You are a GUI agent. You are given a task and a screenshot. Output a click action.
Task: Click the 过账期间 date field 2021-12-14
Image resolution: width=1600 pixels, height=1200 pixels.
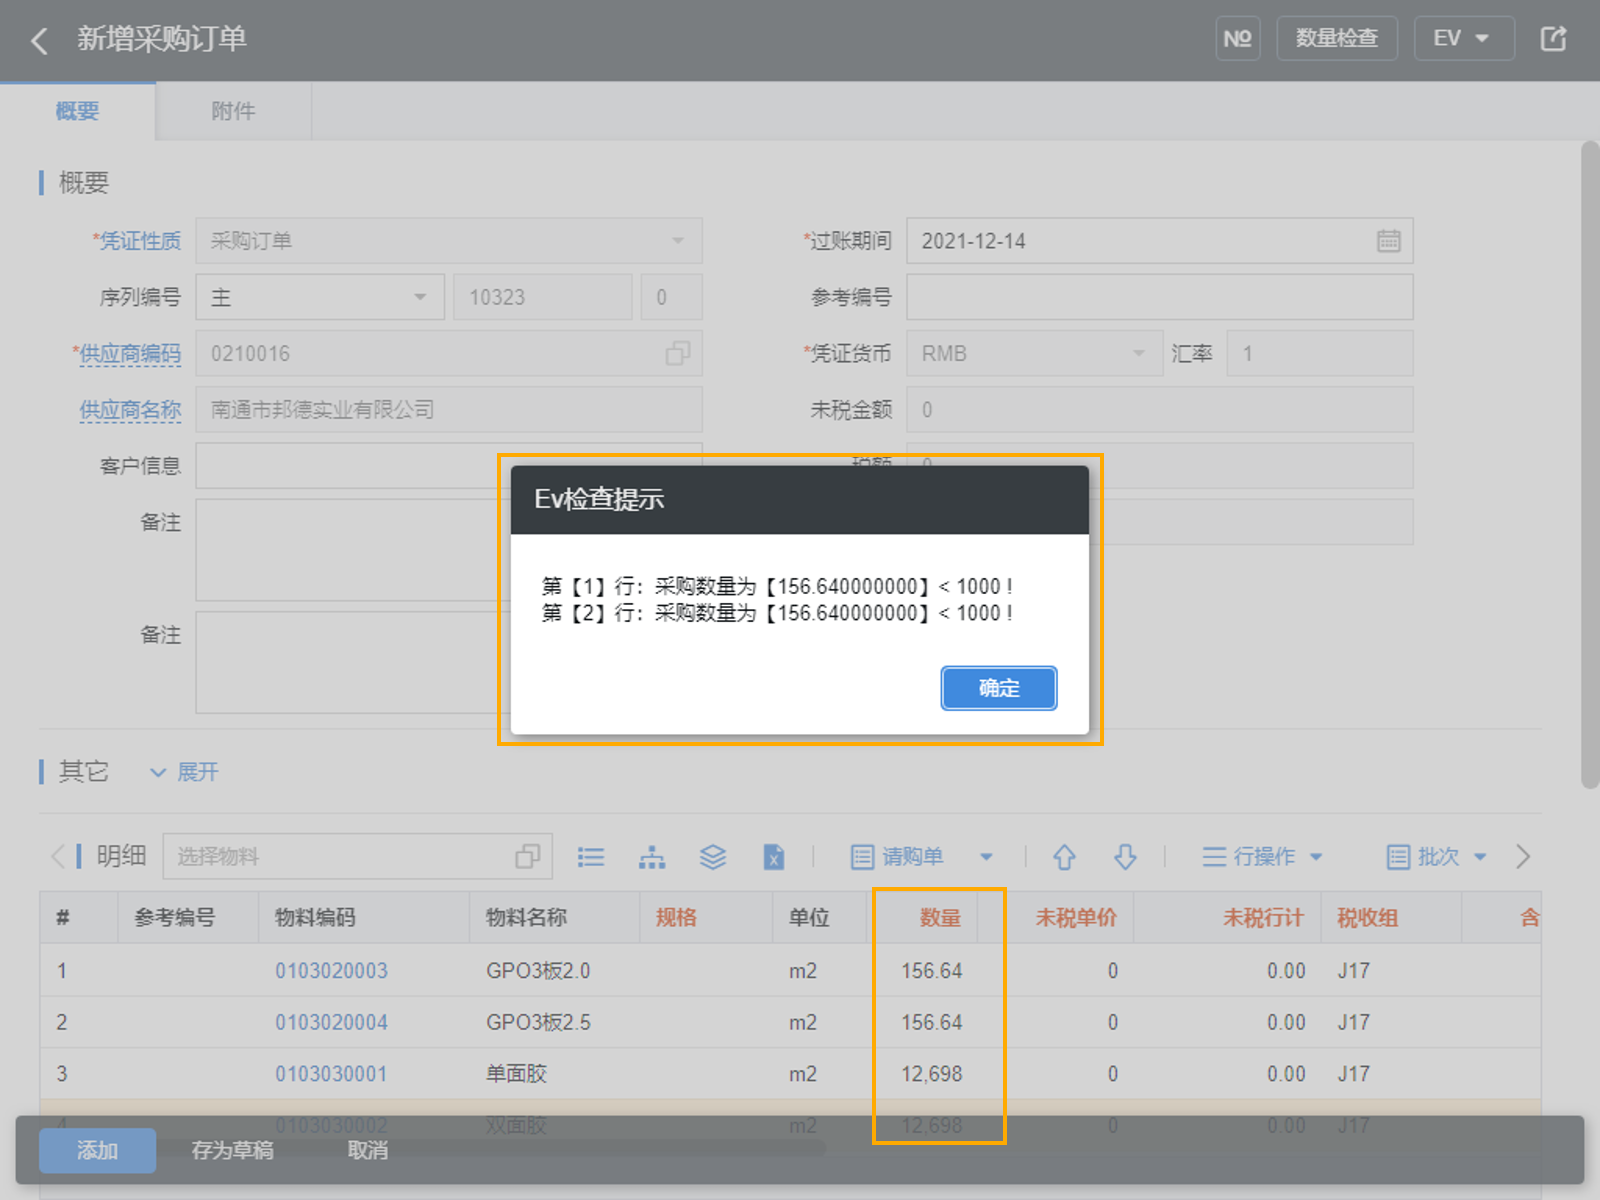1159,241
